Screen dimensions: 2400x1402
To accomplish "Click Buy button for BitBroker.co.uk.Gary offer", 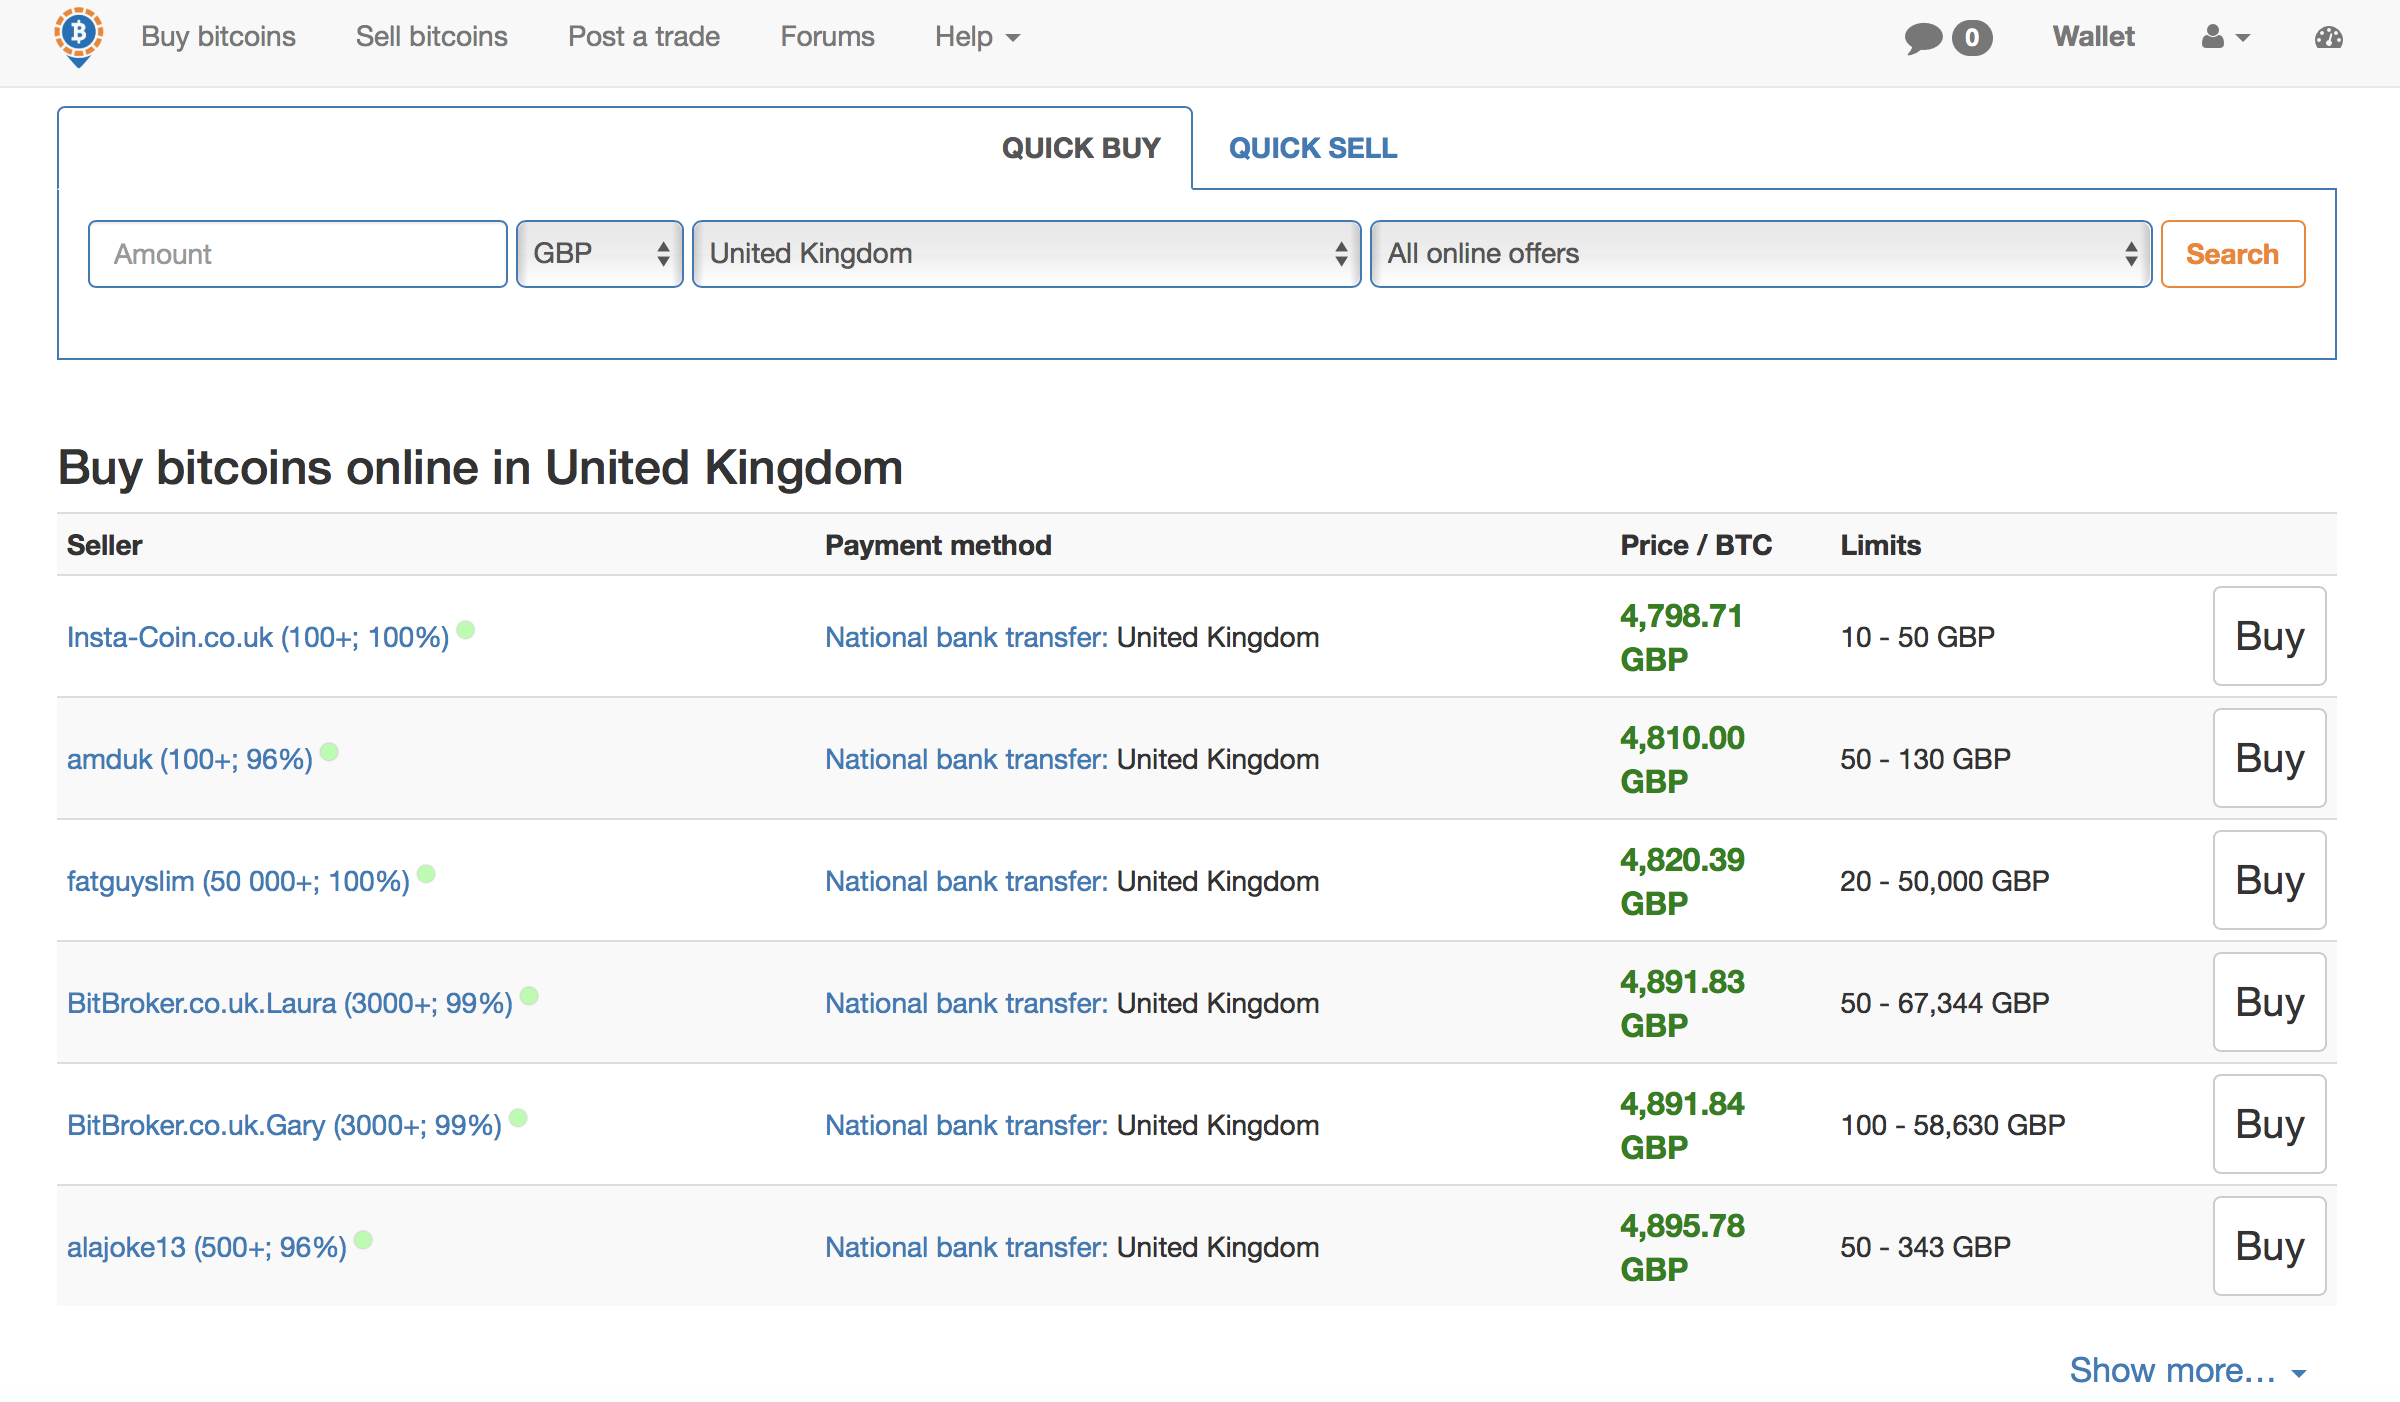I will tap(2269, 1124).
